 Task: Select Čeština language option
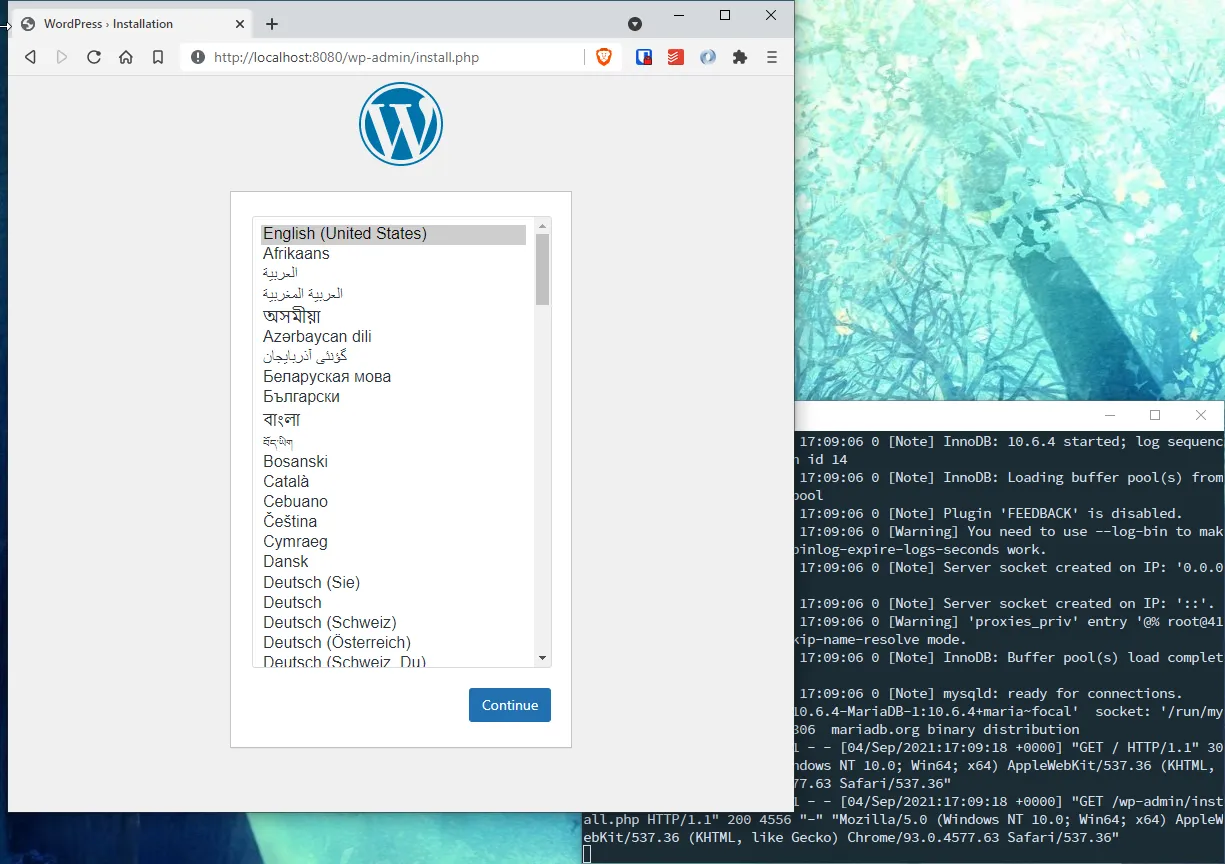click(x=393, y=522)
